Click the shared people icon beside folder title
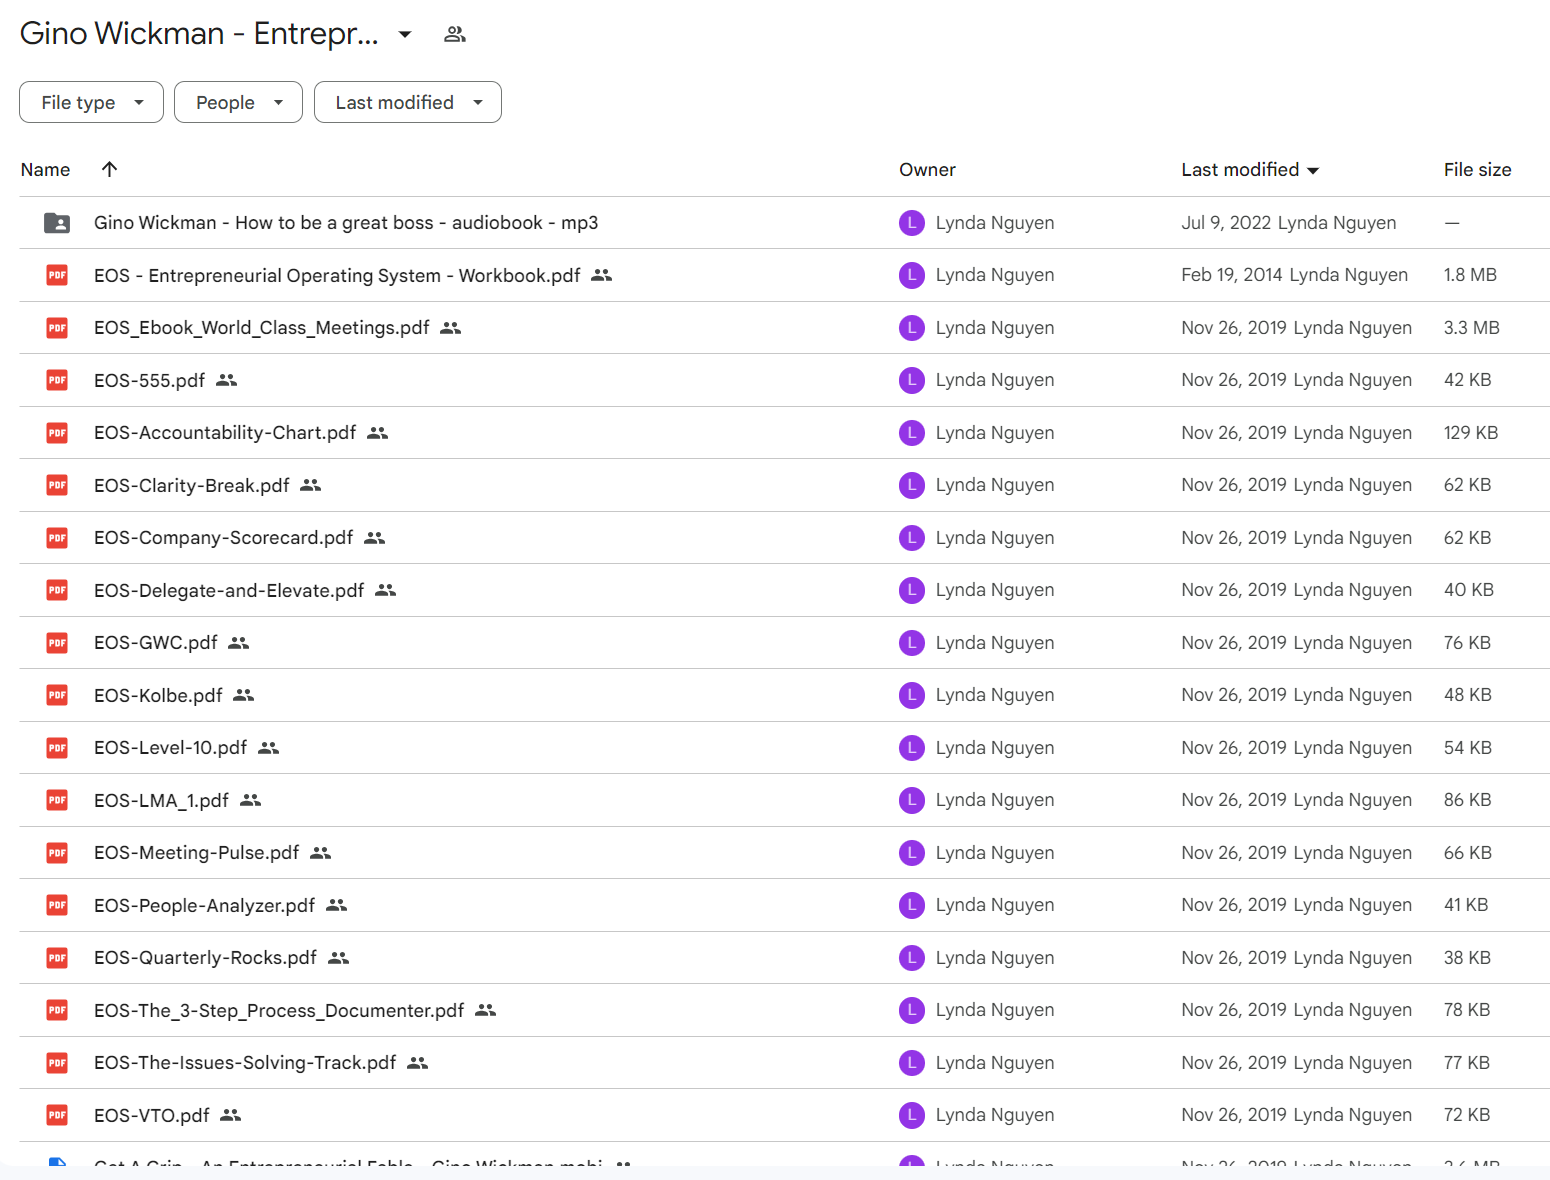Image resolution: width=1550 pixels, height=1180 pixels. (x=455, y=34)
